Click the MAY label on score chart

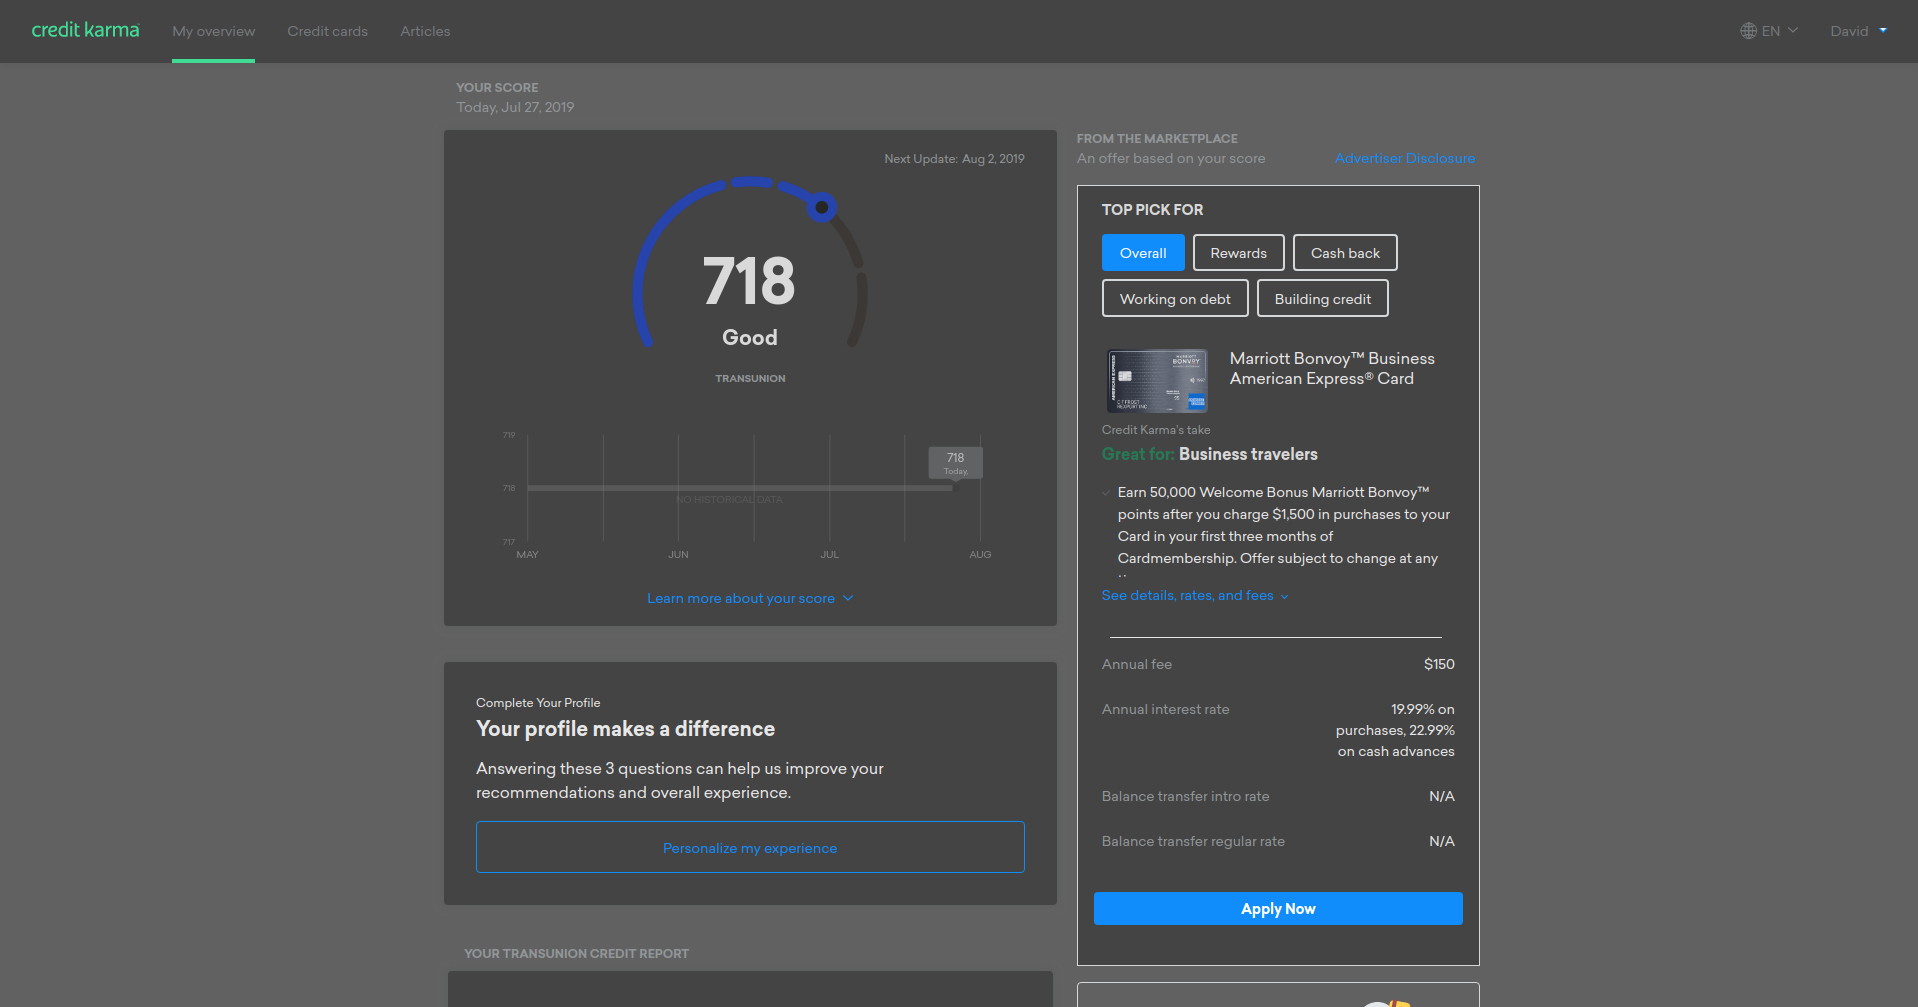[x=527, y=554]
